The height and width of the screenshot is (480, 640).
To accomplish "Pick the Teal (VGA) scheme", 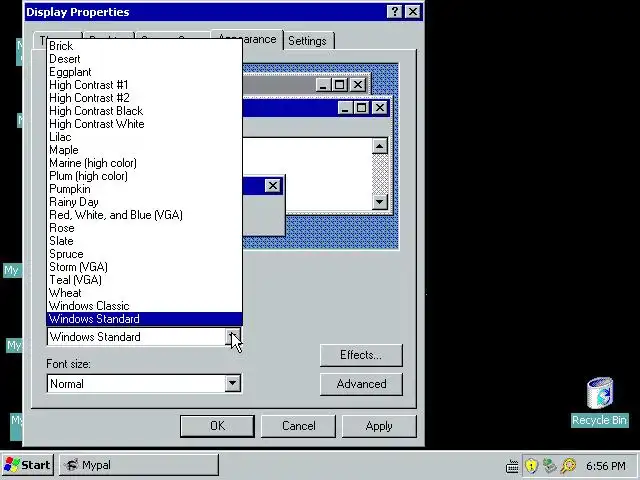I will 144,280.
